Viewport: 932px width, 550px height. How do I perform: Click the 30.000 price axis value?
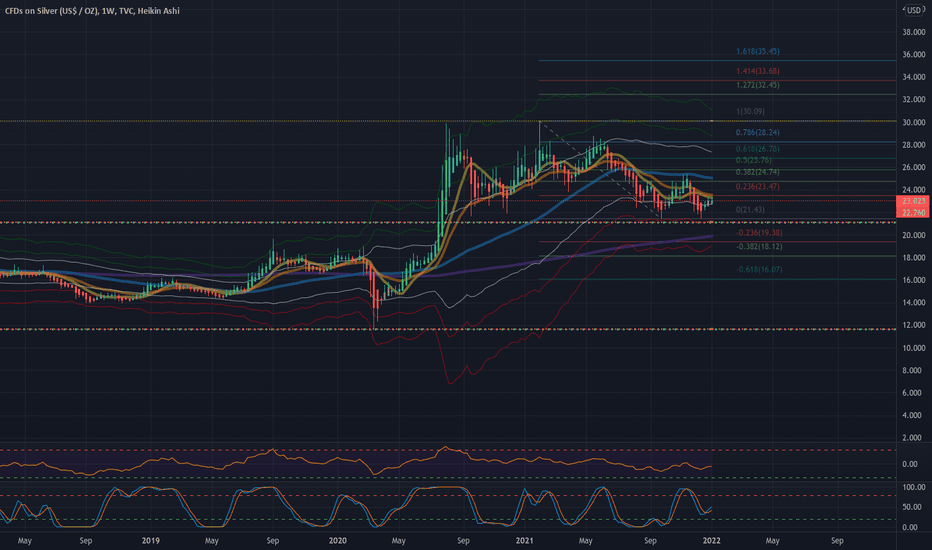point(914,122)
